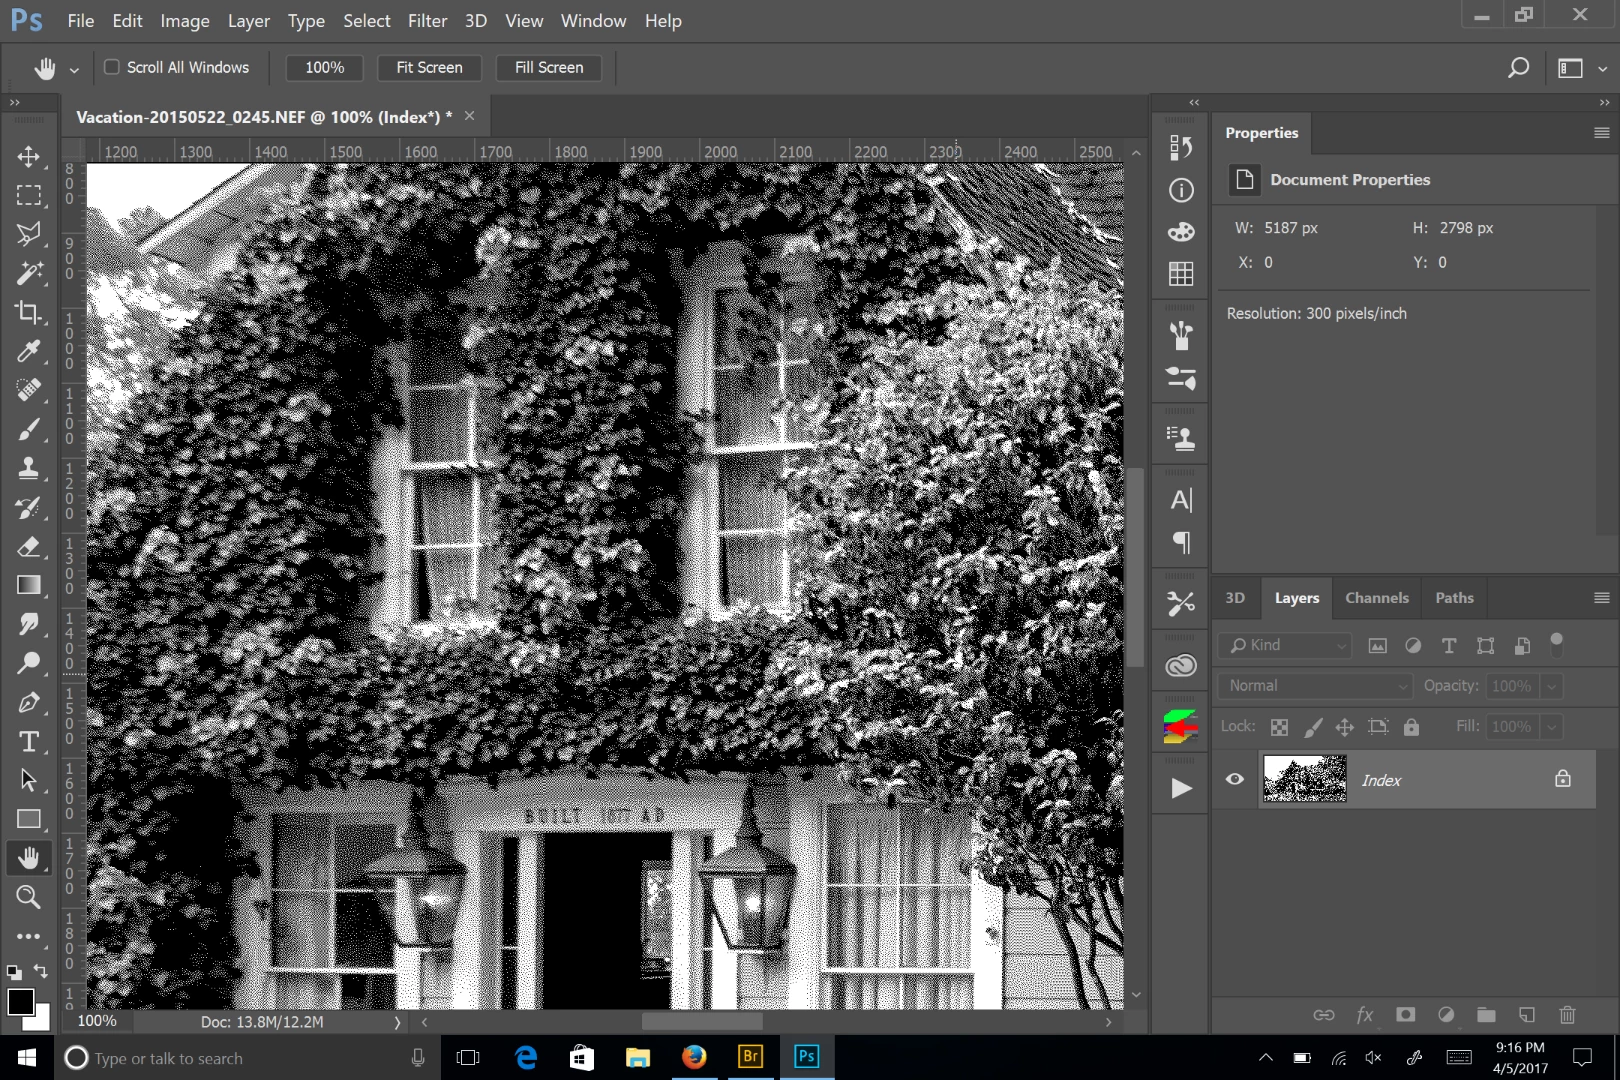Open the Select menu

tap(367, 21)
